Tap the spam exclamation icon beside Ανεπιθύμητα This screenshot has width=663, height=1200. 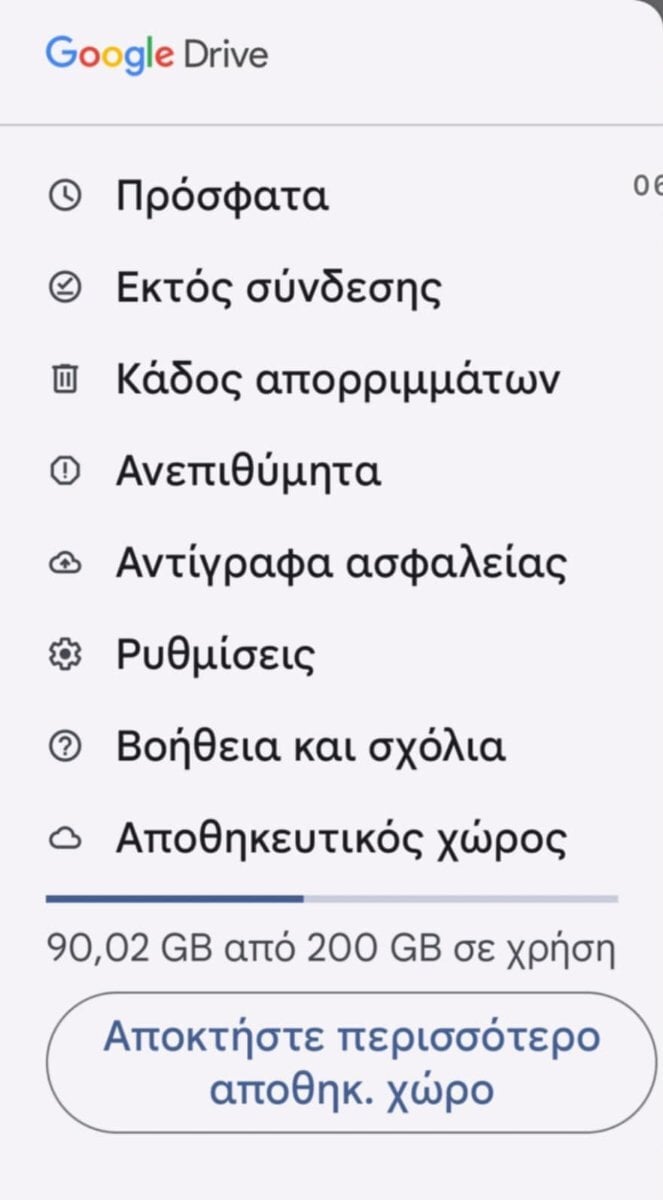coord(65,472)
